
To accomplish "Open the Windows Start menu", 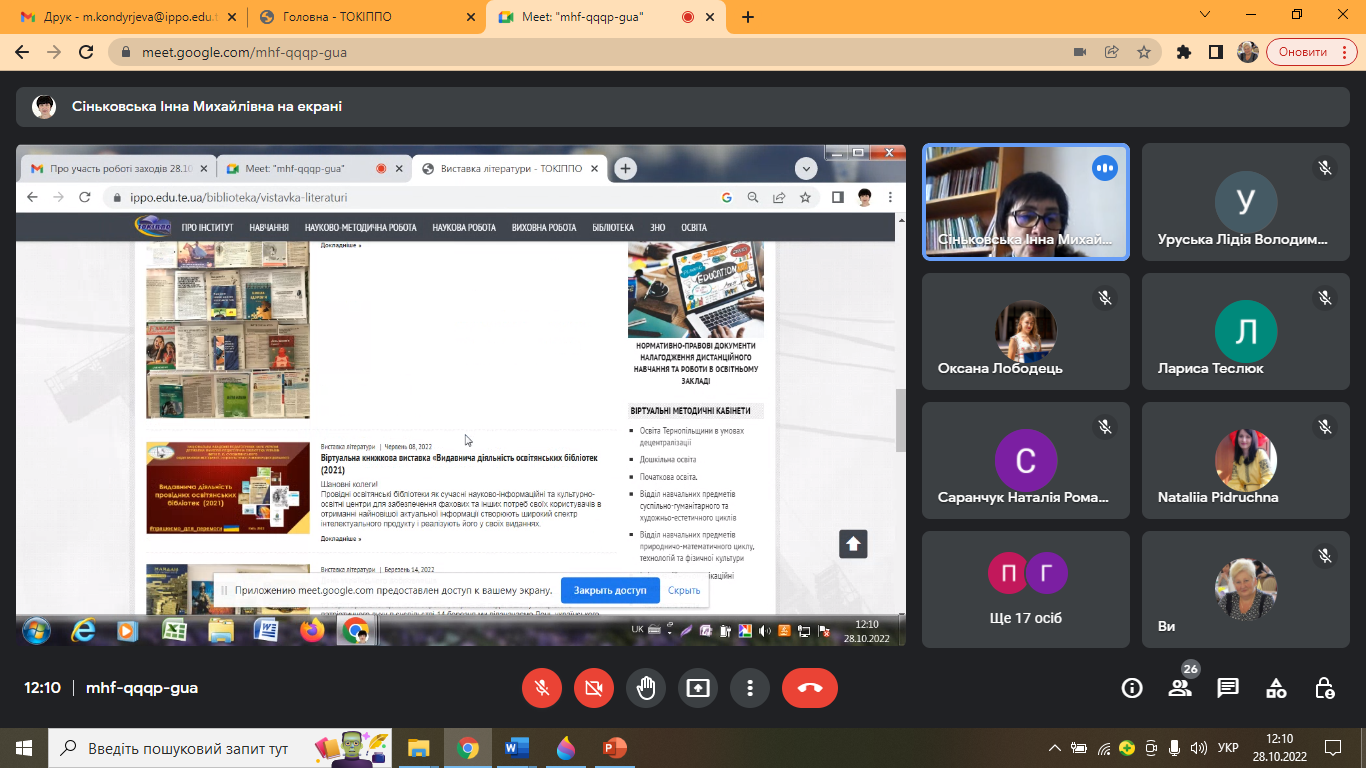I will pos(23,748).
